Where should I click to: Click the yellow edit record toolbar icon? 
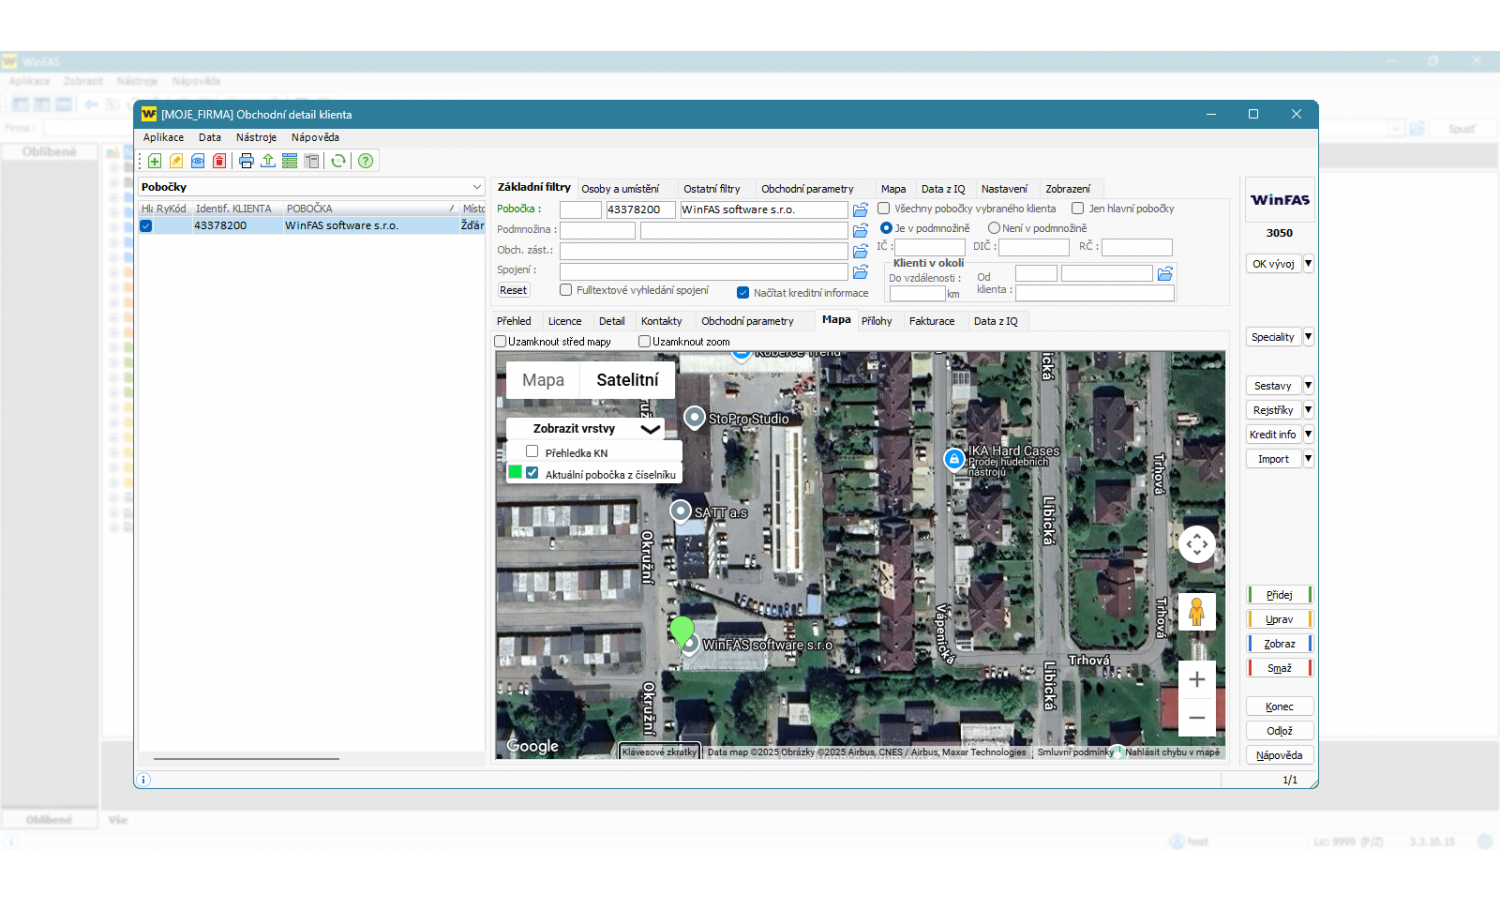176,161
